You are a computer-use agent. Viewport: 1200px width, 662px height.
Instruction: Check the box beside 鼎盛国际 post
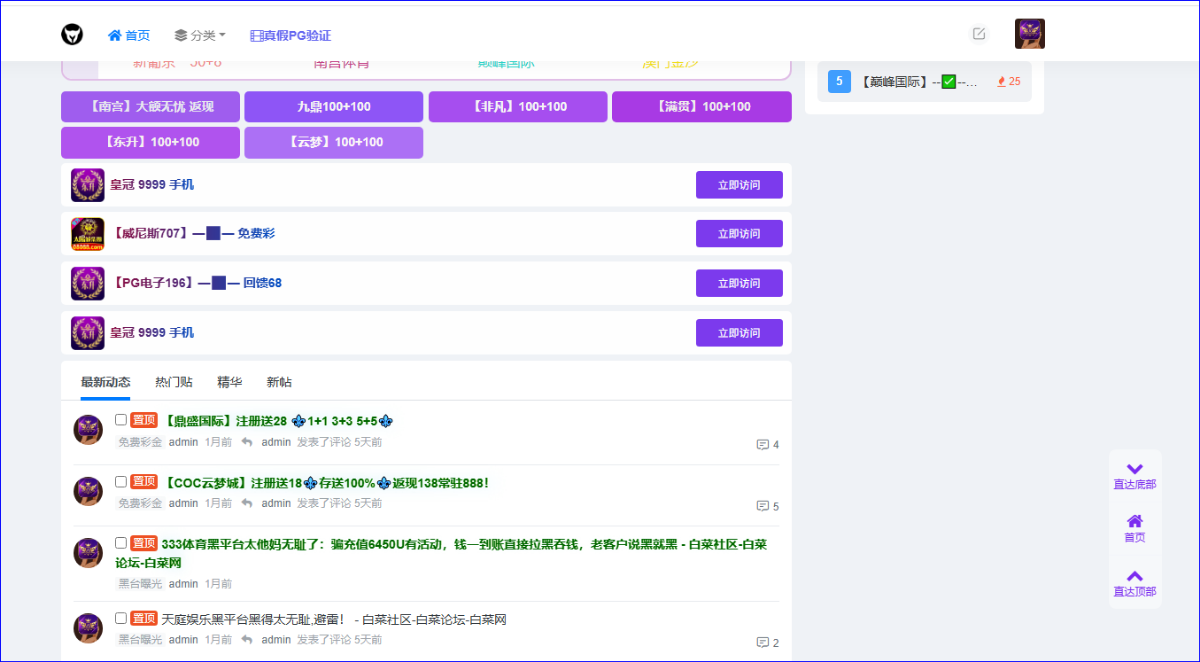click(x=121, y=420)
